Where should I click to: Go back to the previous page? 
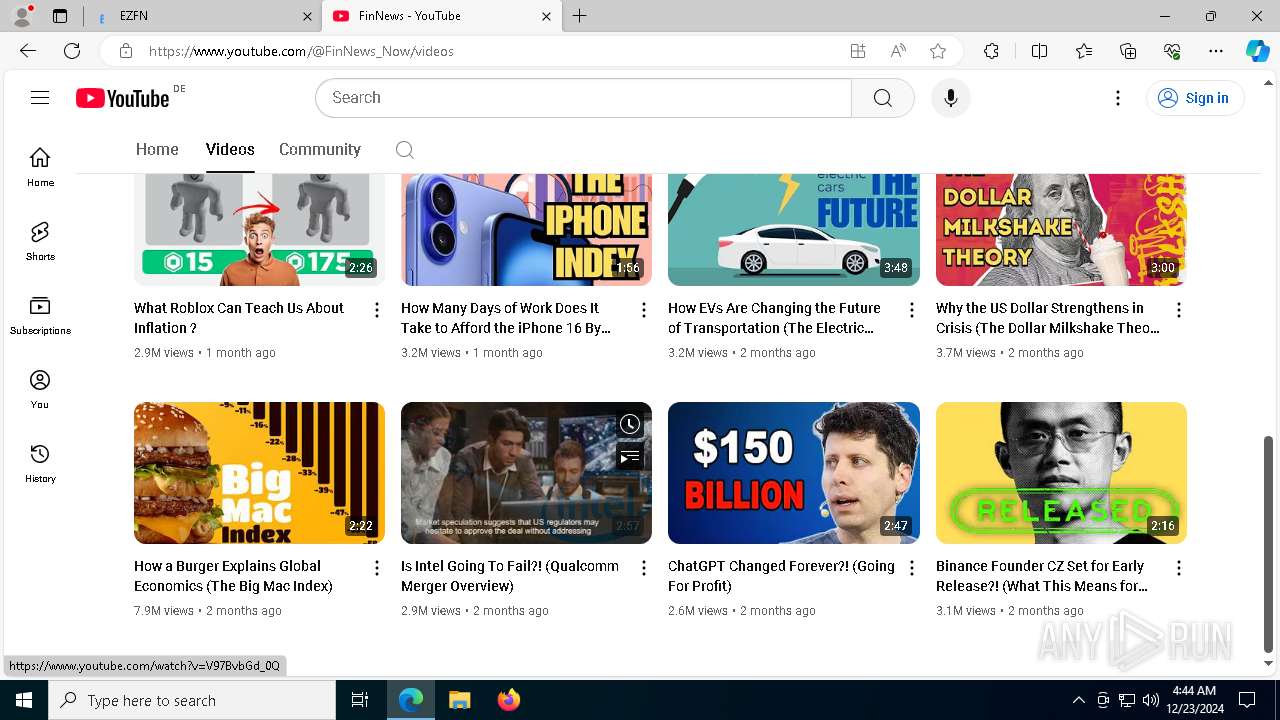click(28, 51)
